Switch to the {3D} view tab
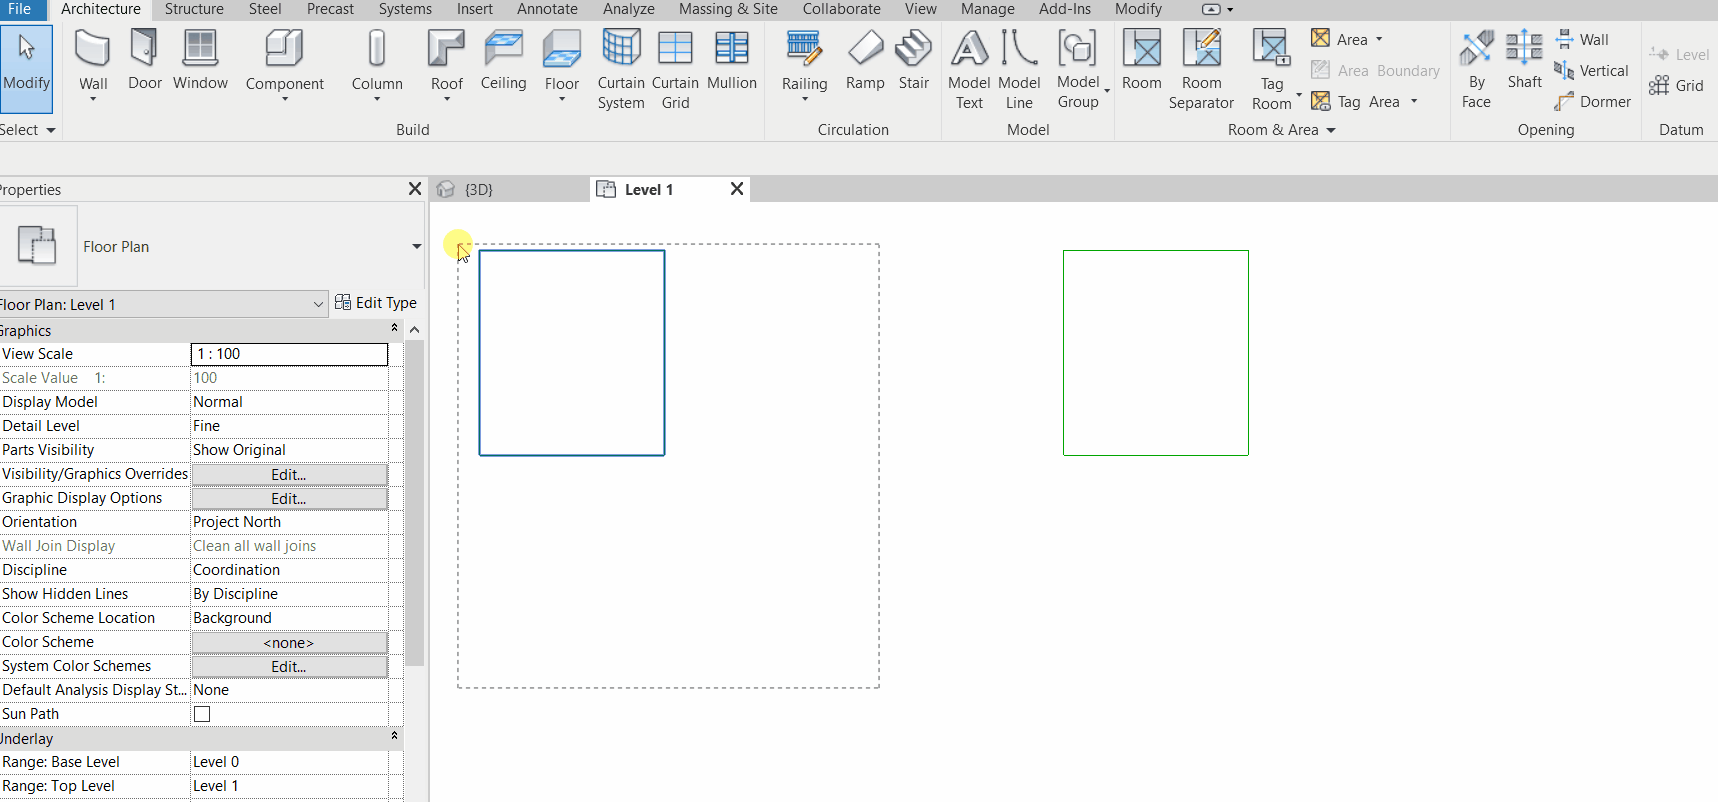This screenshot has width=1718, height=802. pos(479,189)
